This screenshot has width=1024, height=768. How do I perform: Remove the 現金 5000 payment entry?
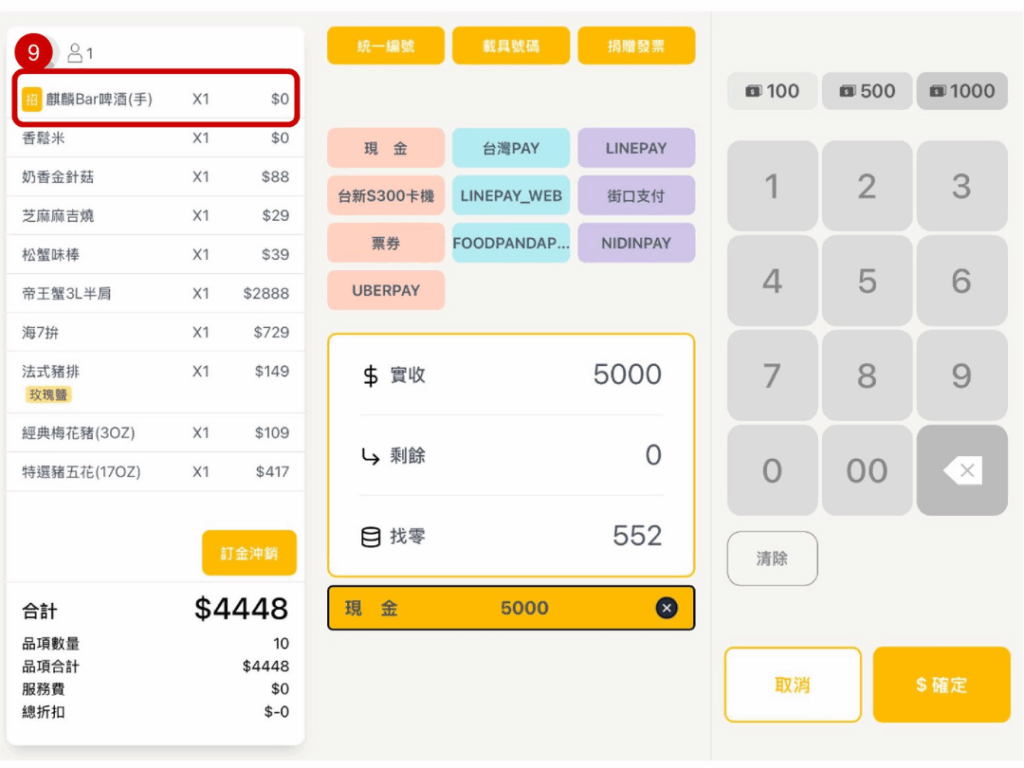pos(667,608)
